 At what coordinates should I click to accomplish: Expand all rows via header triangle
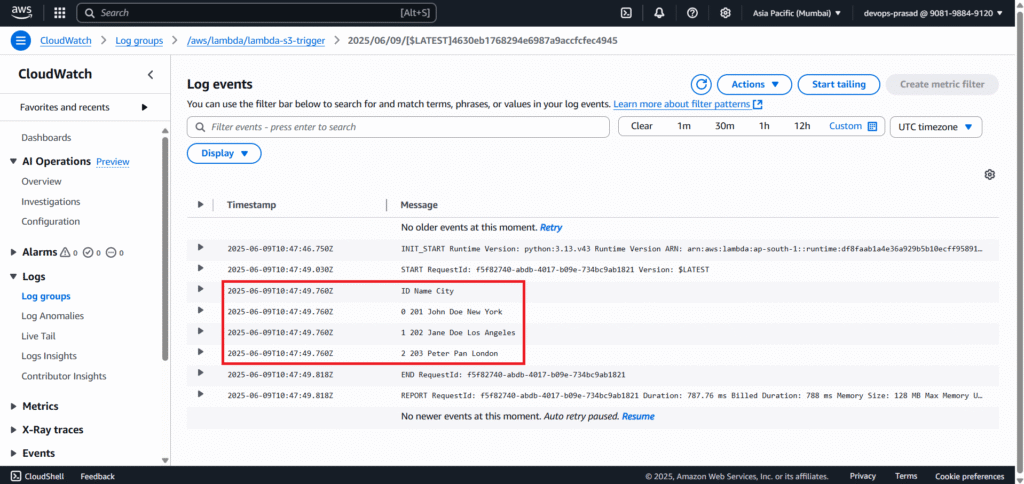[x=200, y=204]
